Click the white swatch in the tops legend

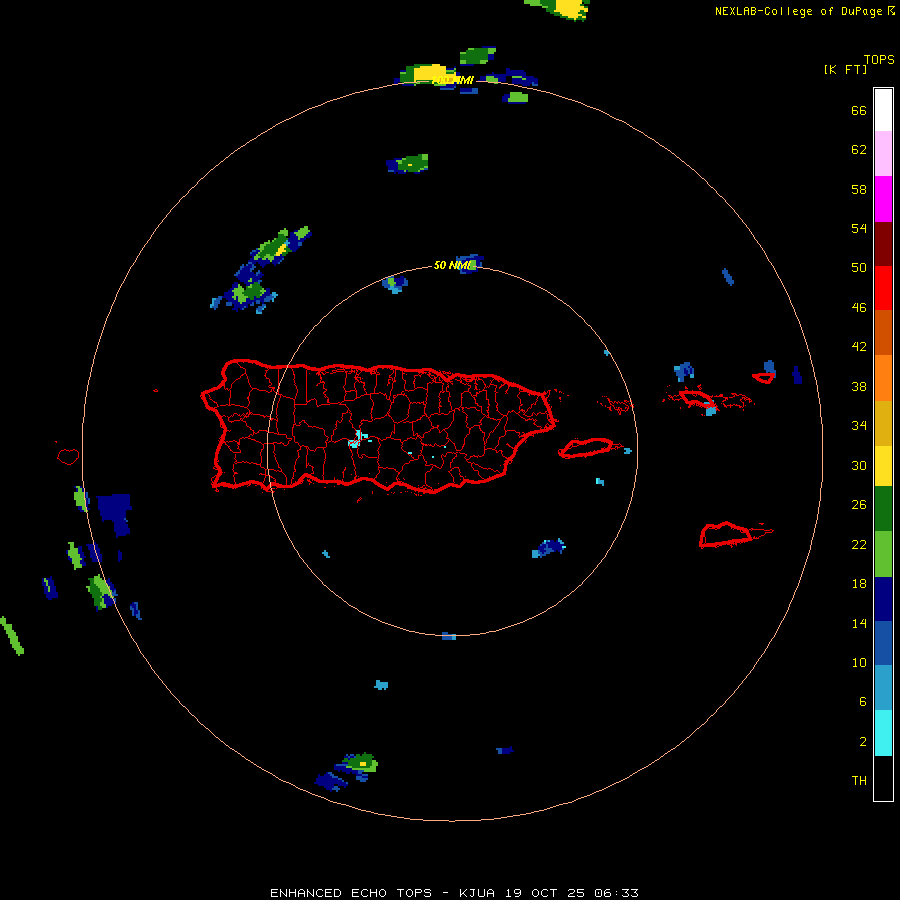[883, 110]
